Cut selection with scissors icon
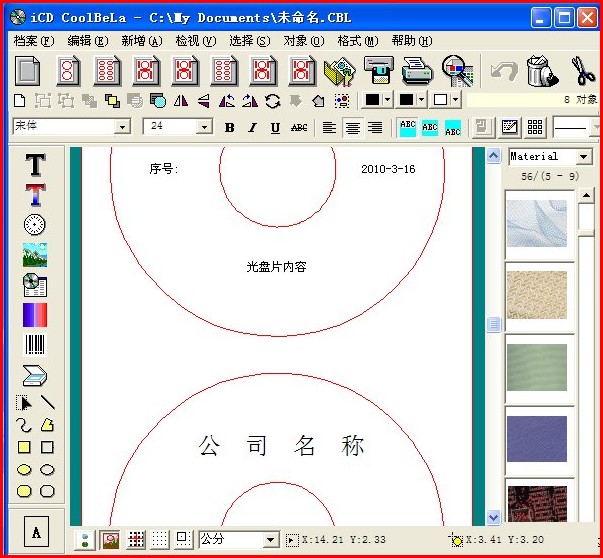The image size is (603, 558). pos(583,71)
